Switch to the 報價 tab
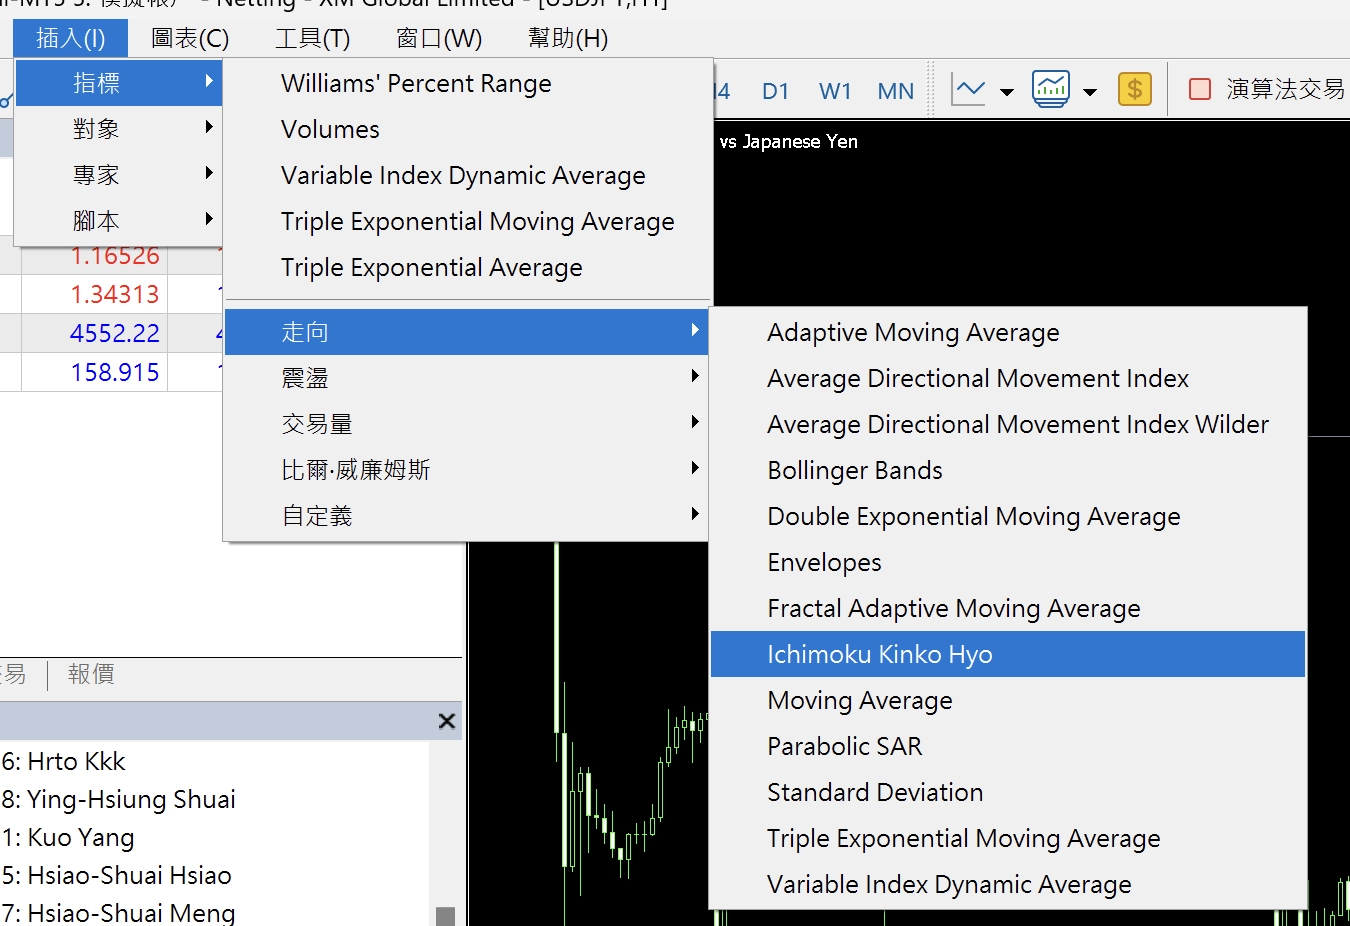The width and height of the screenshot is (1350, 926). (x=91, y=674)
